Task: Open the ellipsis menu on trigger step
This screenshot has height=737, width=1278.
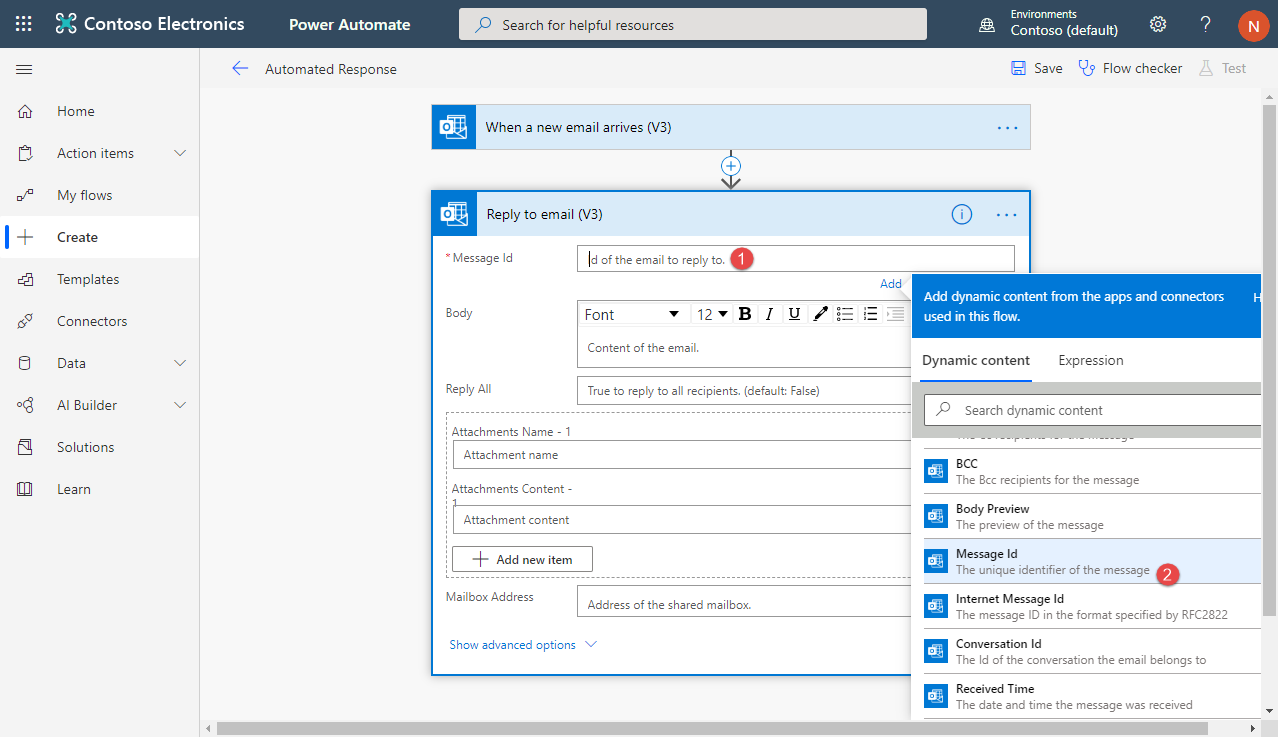Action: (x=1007, y=128)
